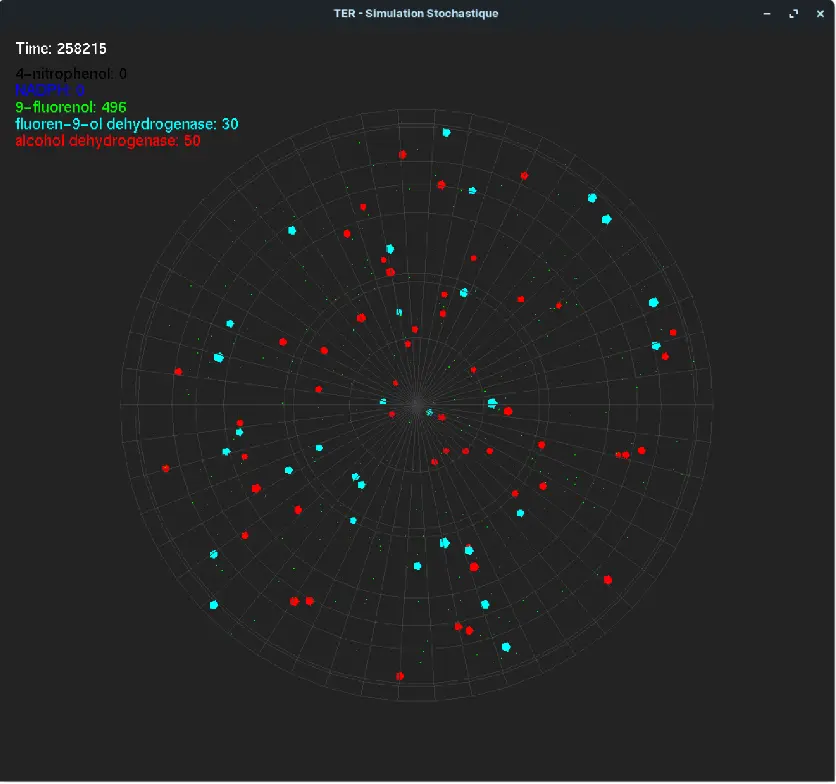Image resolution: width=836 pixels, height=784 pixels.
Task: Click the topmost cyan enzyme particle
Action: [x=446, y=132]
